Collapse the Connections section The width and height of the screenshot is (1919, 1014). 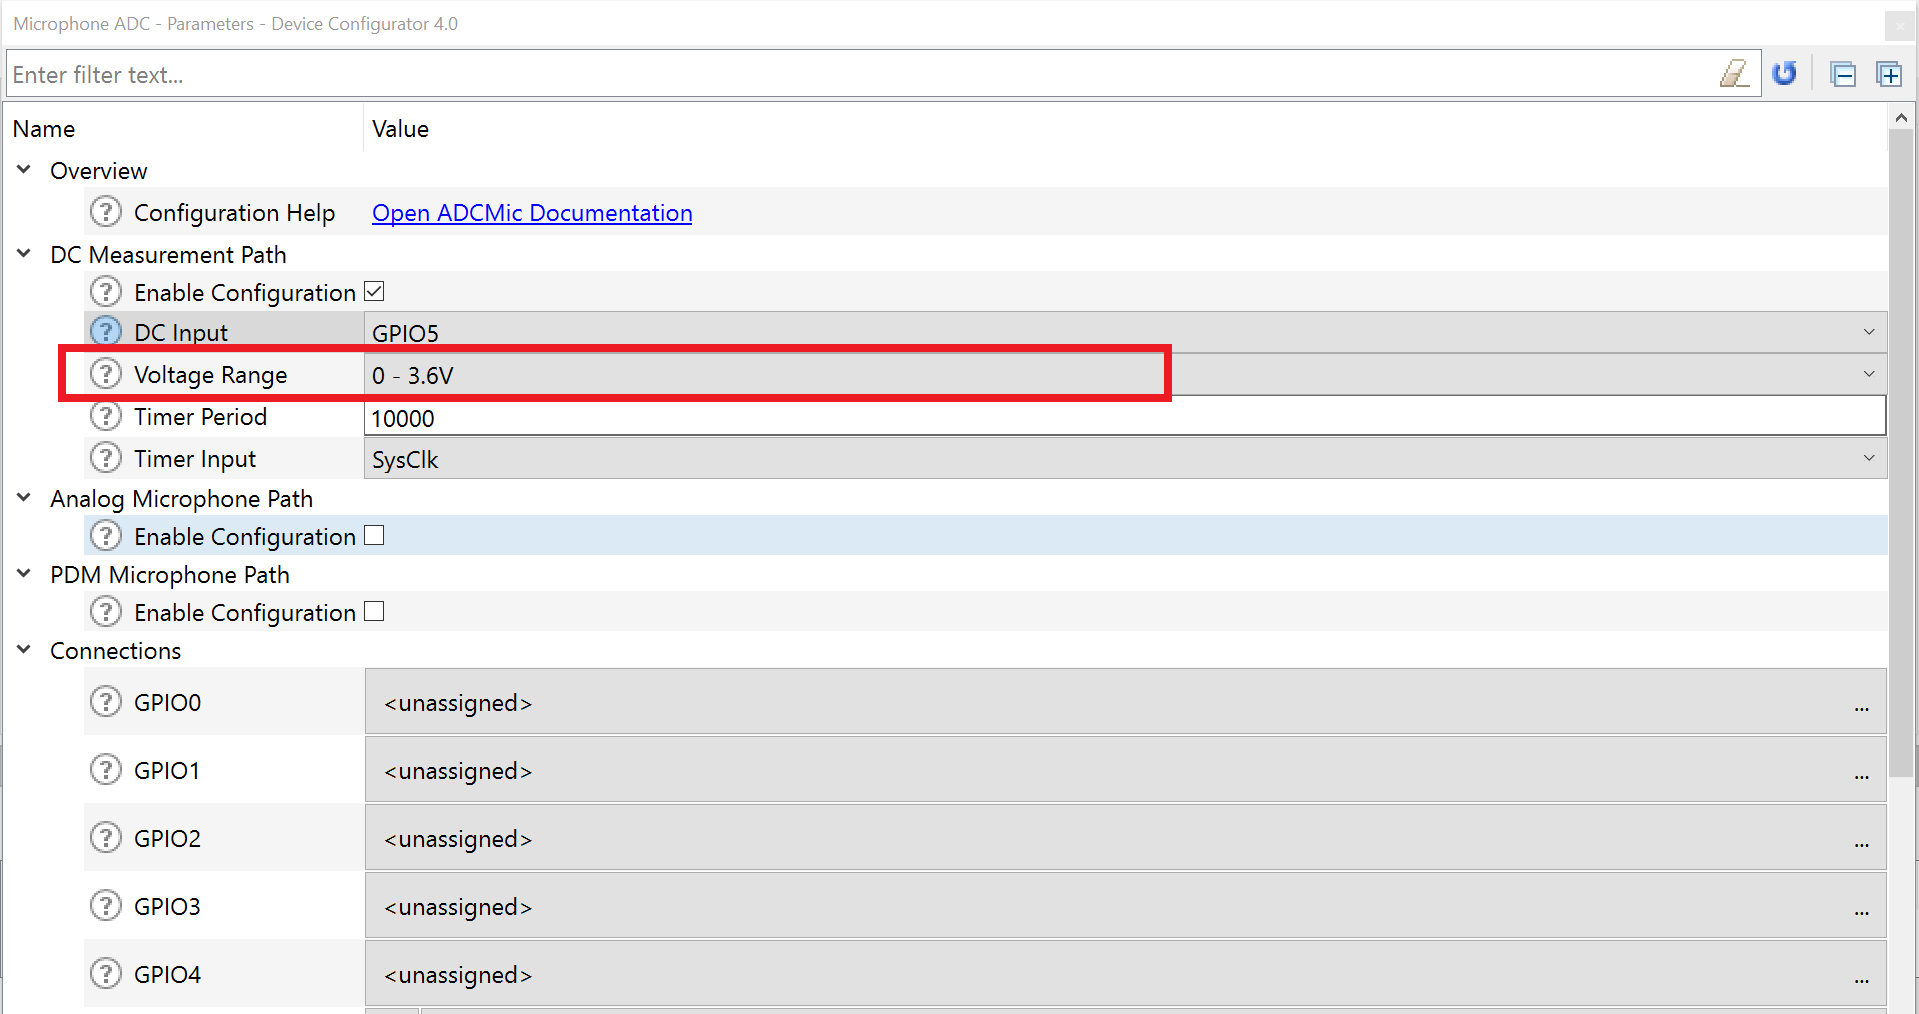tap(24, 650)
